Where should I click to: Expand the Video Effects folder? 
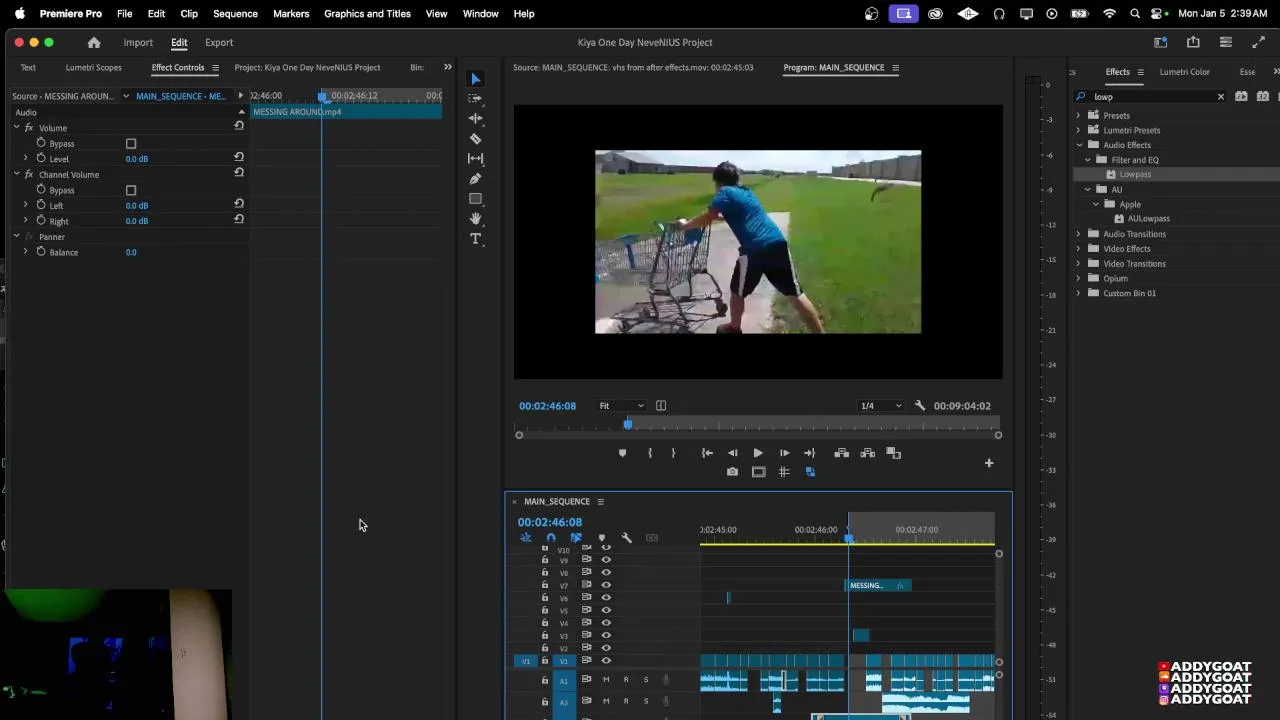pyautogui.click(x=1079, y=249)
